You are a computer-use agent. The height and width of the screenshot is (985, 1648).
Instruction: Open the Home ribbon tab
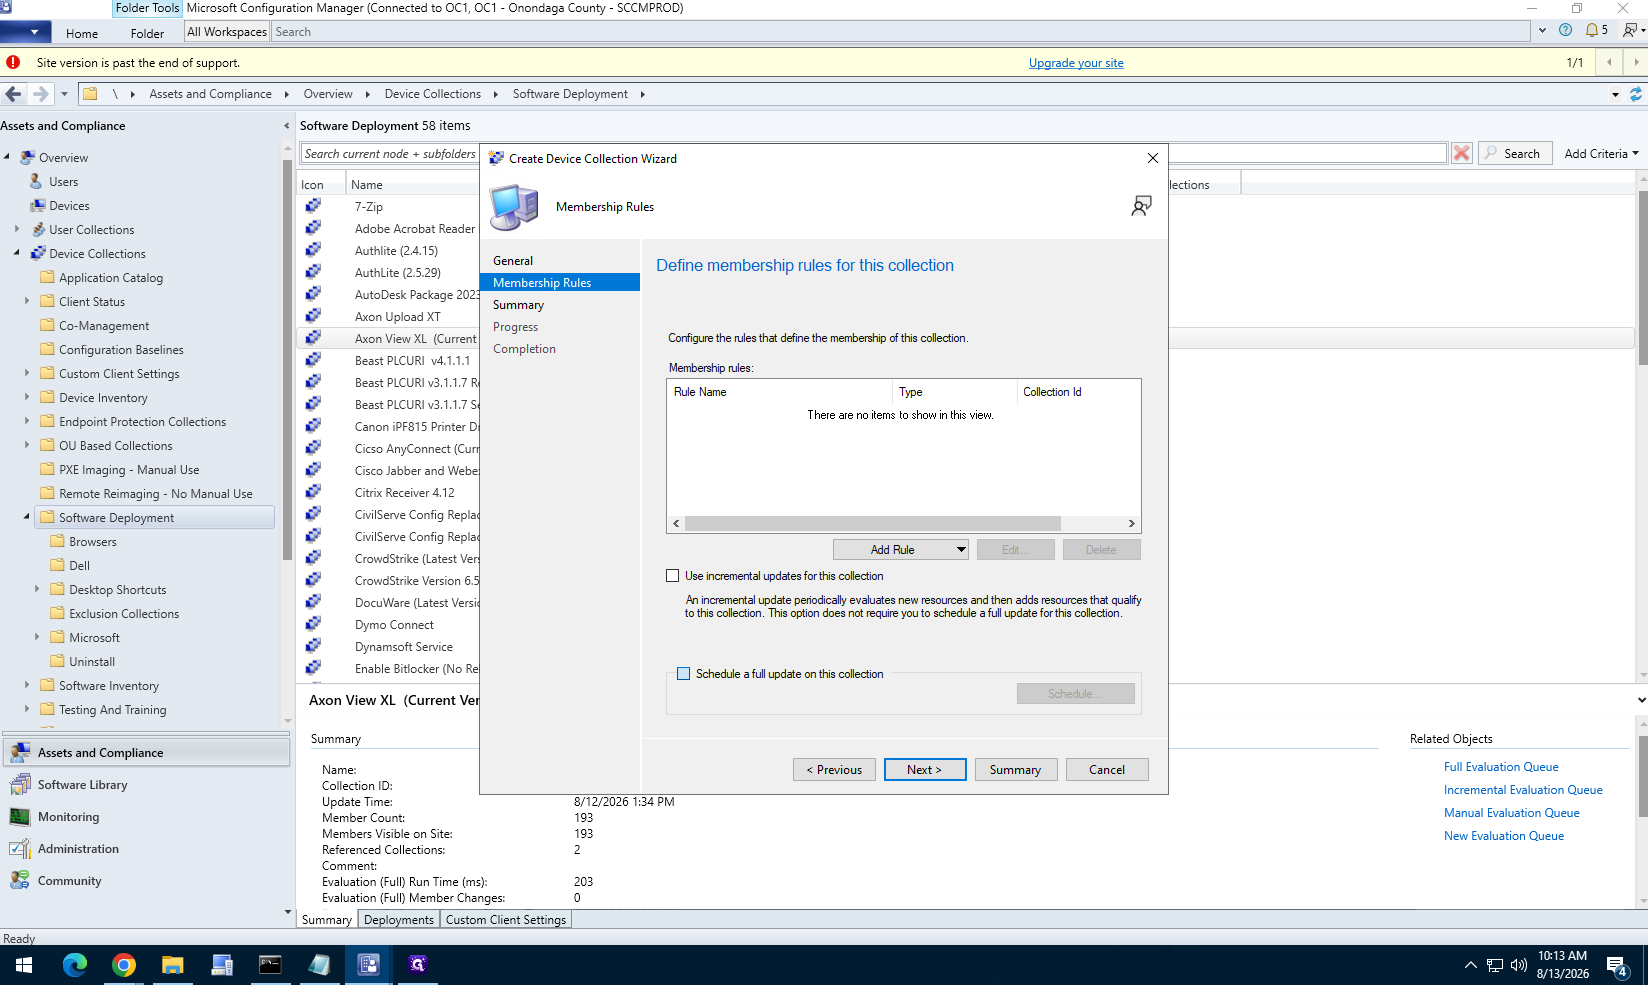82,33
